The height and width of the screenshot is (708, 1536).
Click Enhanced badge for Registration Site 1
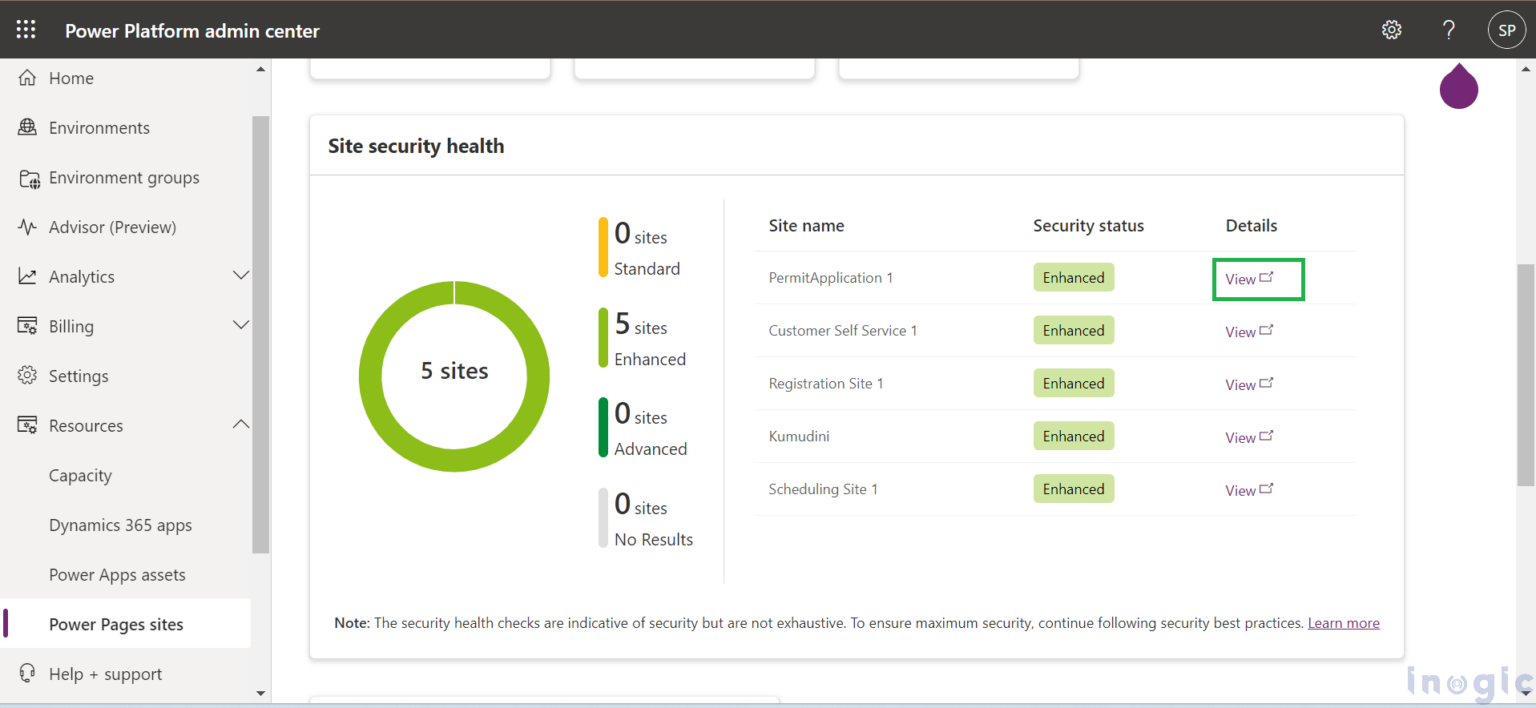coord(1073,383)
